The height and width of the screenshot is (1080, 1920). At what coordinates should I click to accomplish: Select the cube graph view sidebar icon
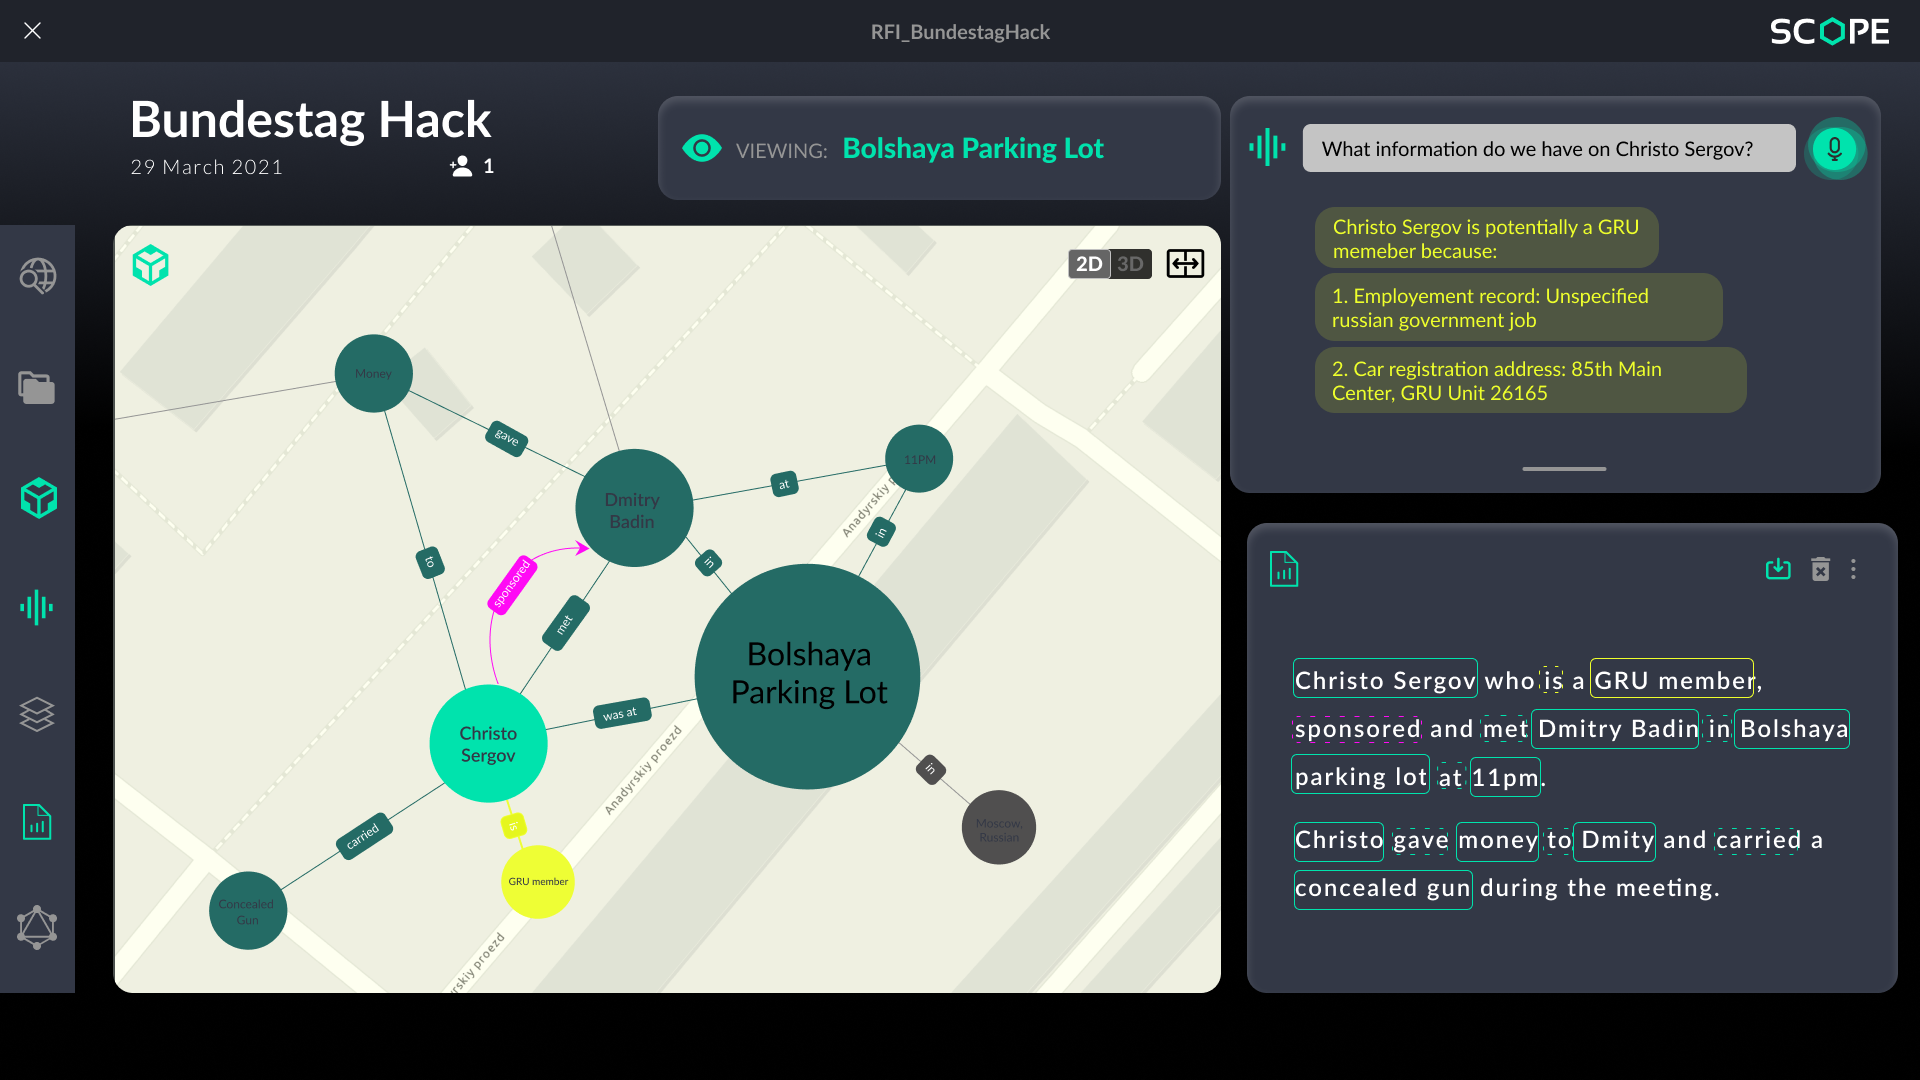tap(38, 497)
